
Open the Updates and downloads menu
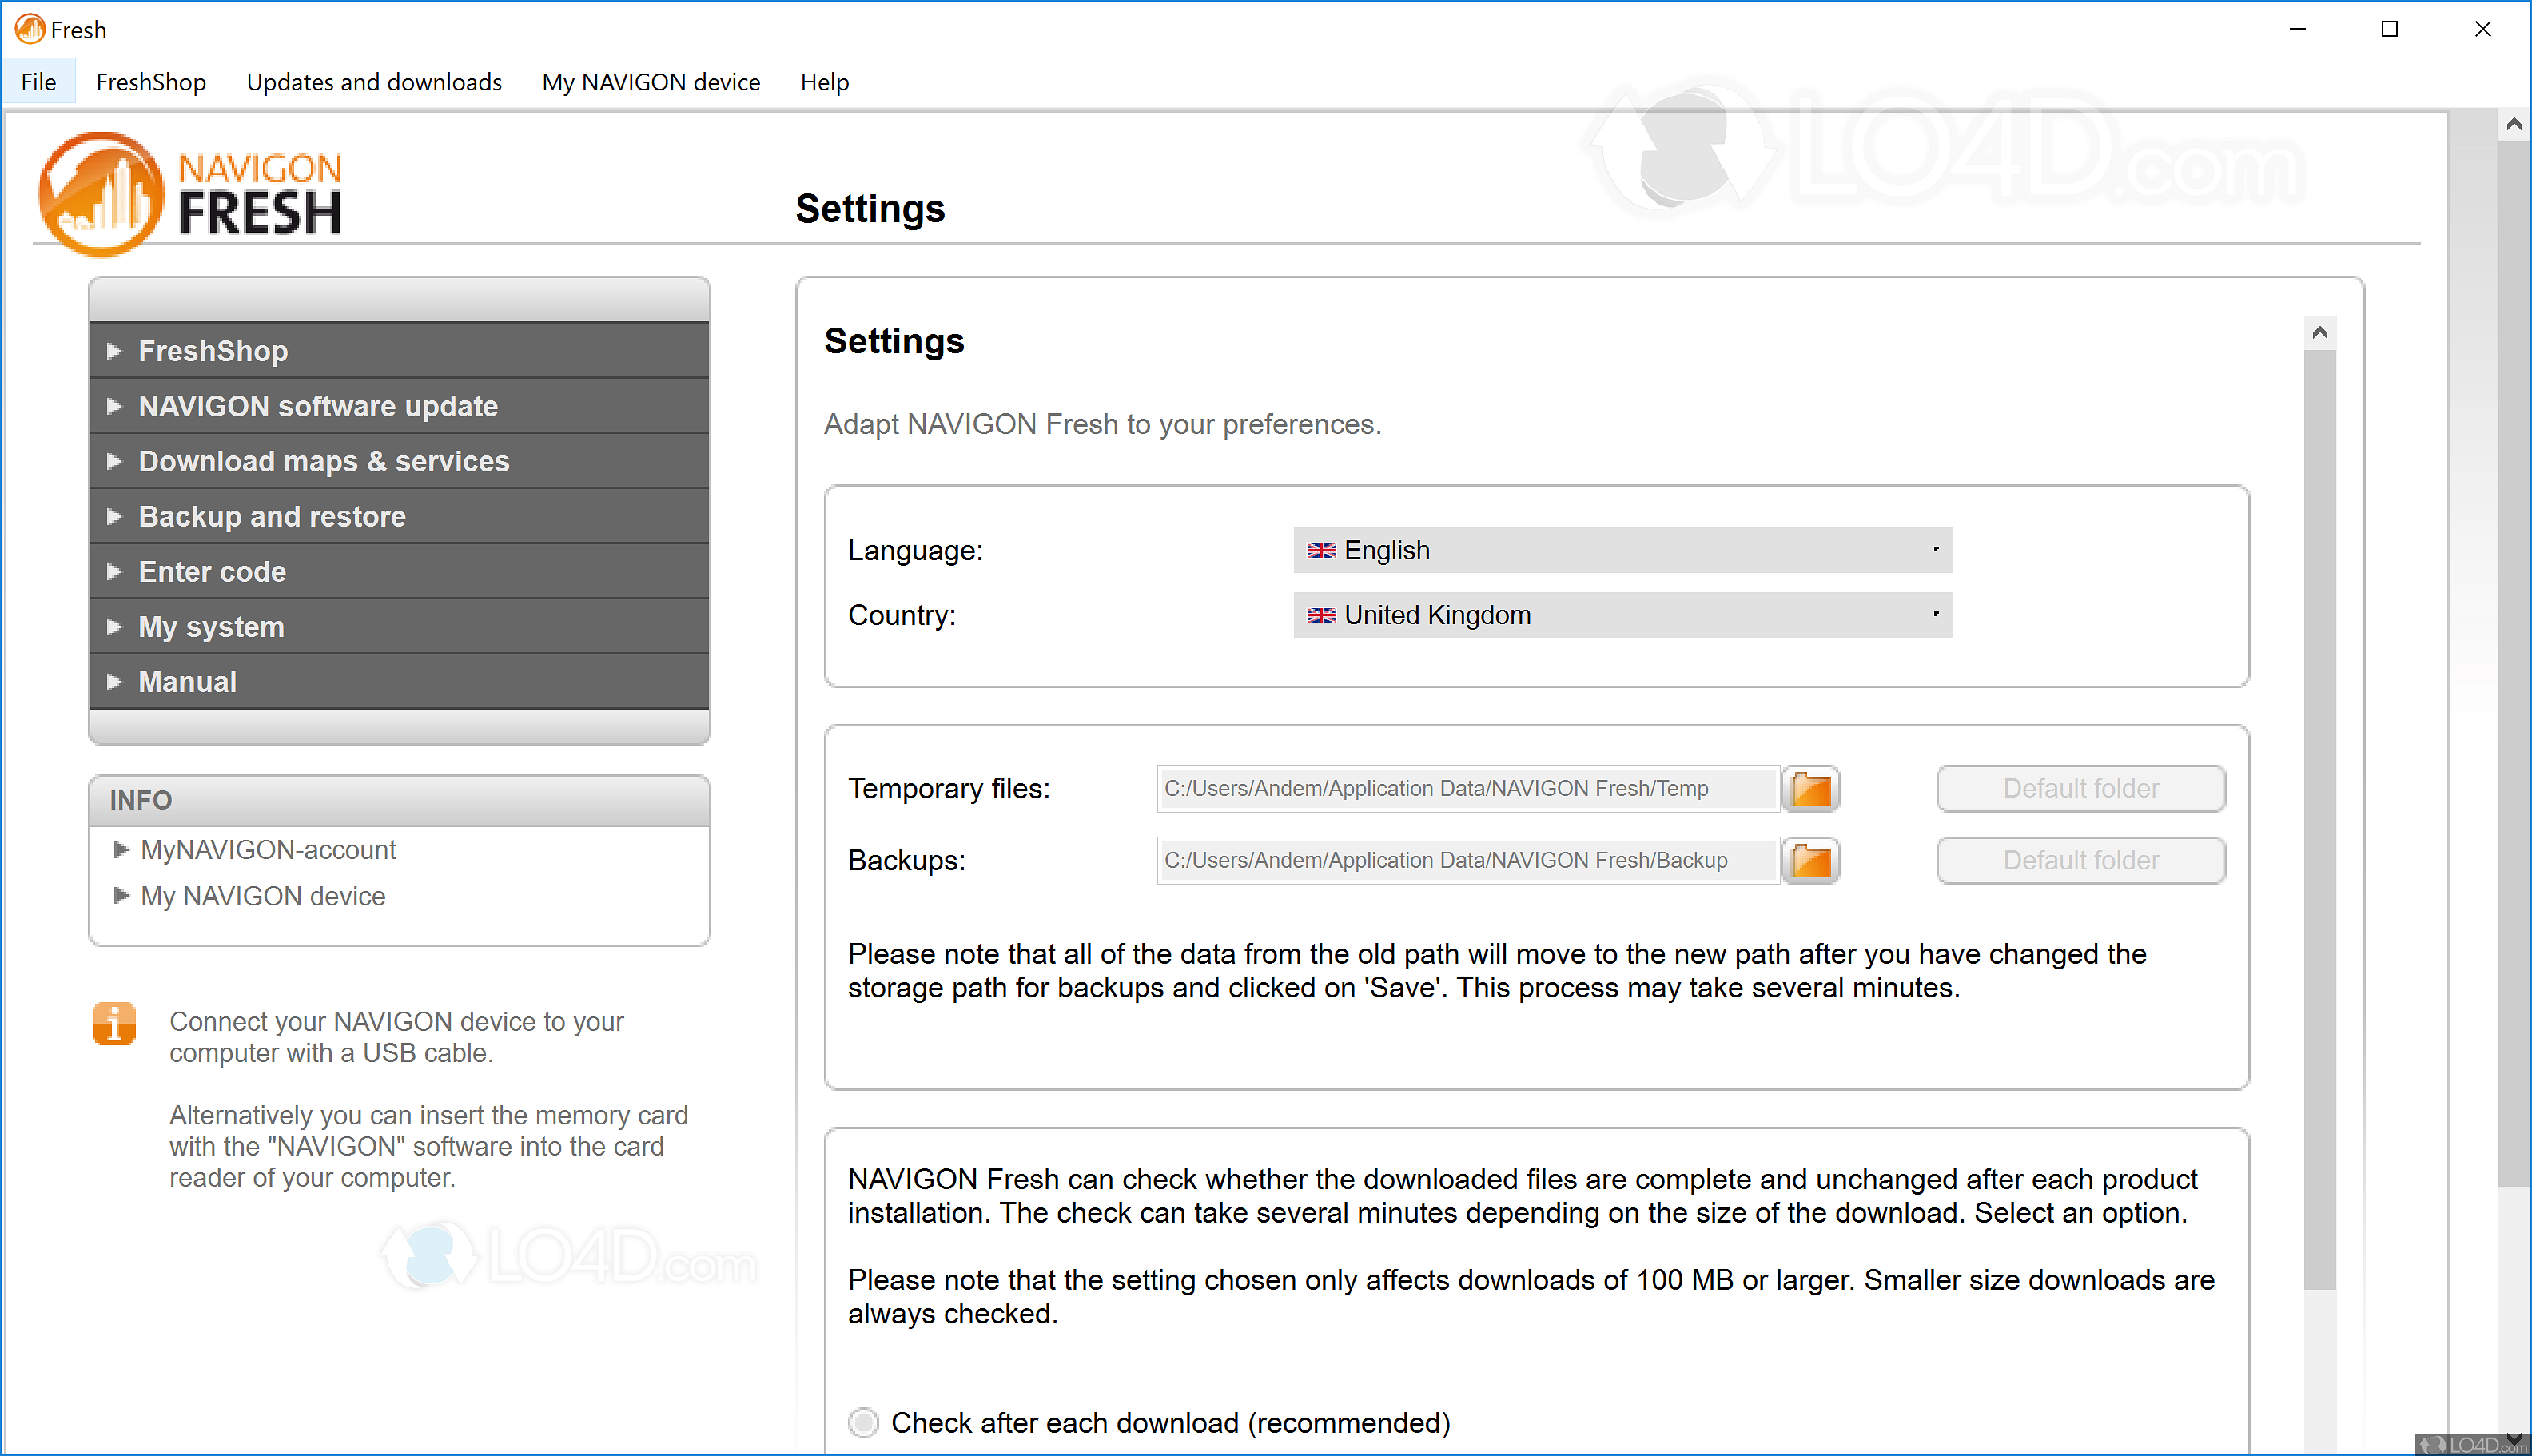(x=374, y=82)
